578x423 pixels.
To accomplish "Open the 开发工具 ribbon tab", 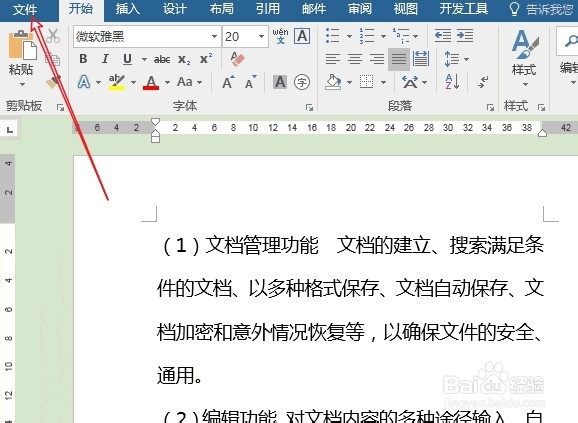I will pyautogui.click(x=464, y=9).
